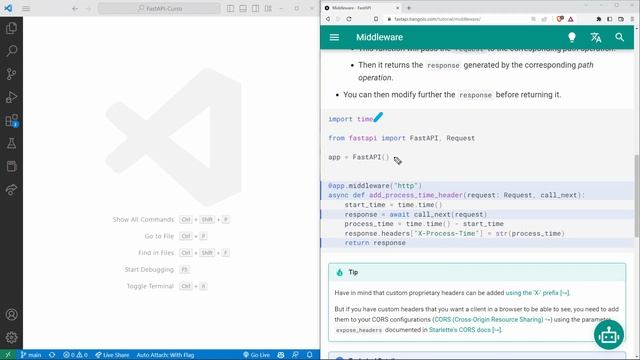This screenshot has height=360, width=640.
Task: Open the Starlette's CORS docs link
Action: click(x=465, y=330)
